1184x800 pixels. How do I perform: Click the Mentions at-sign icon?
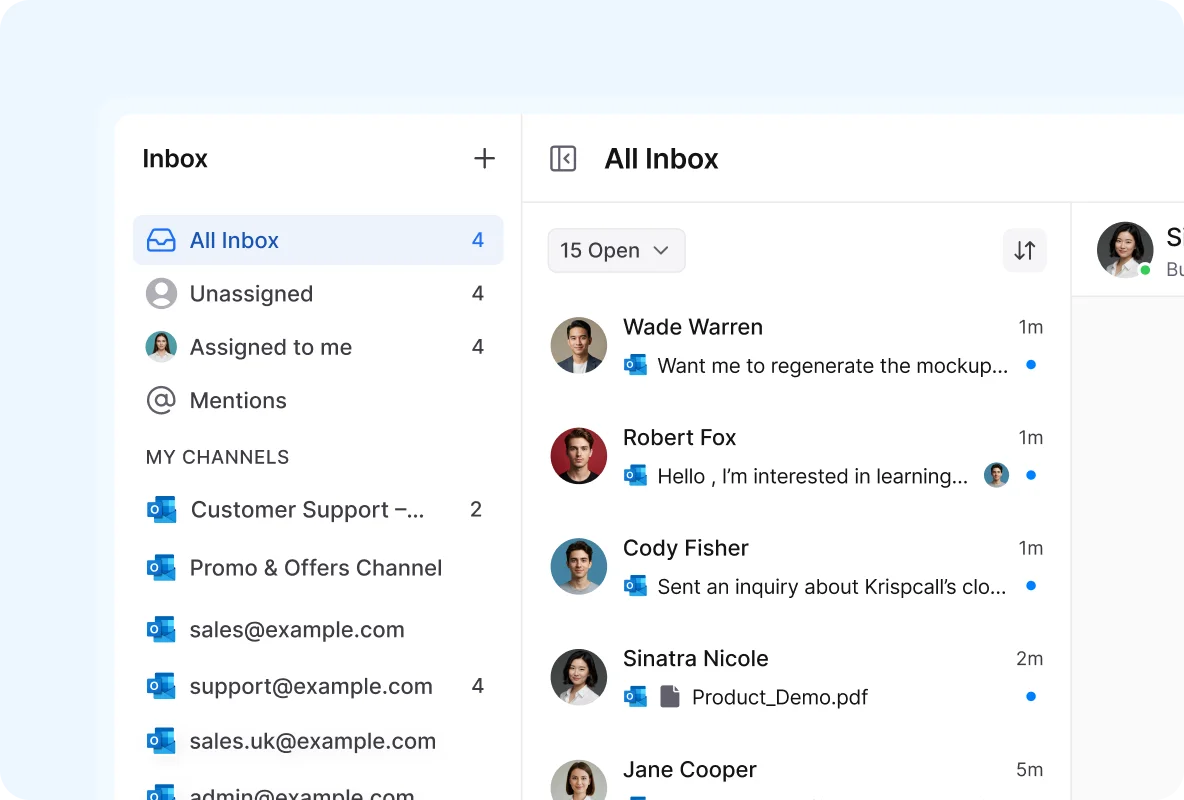click(161, 400)
